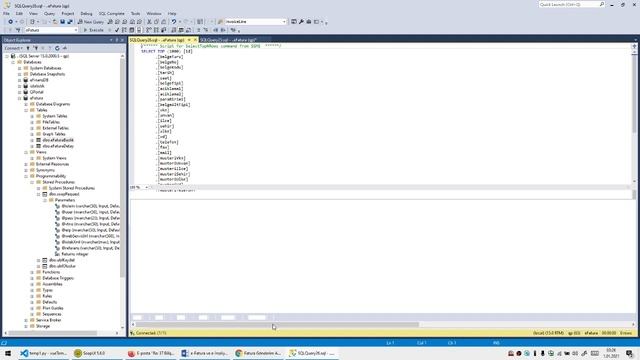This screenshot has height=360, width=640.
Task: Select the System Tables folder
Action: (55, 116)
